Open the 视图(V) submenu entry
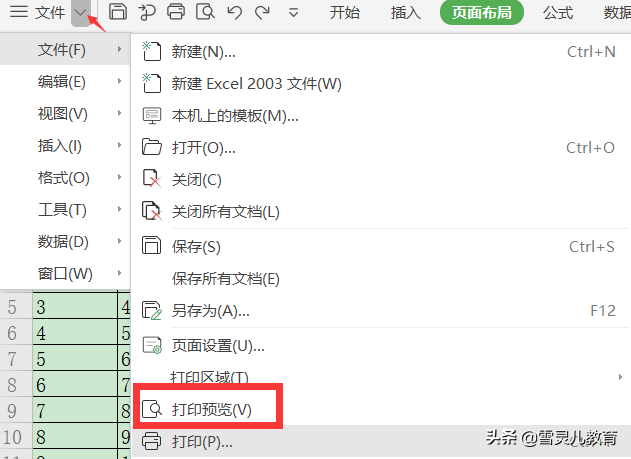 click(65, 114)
